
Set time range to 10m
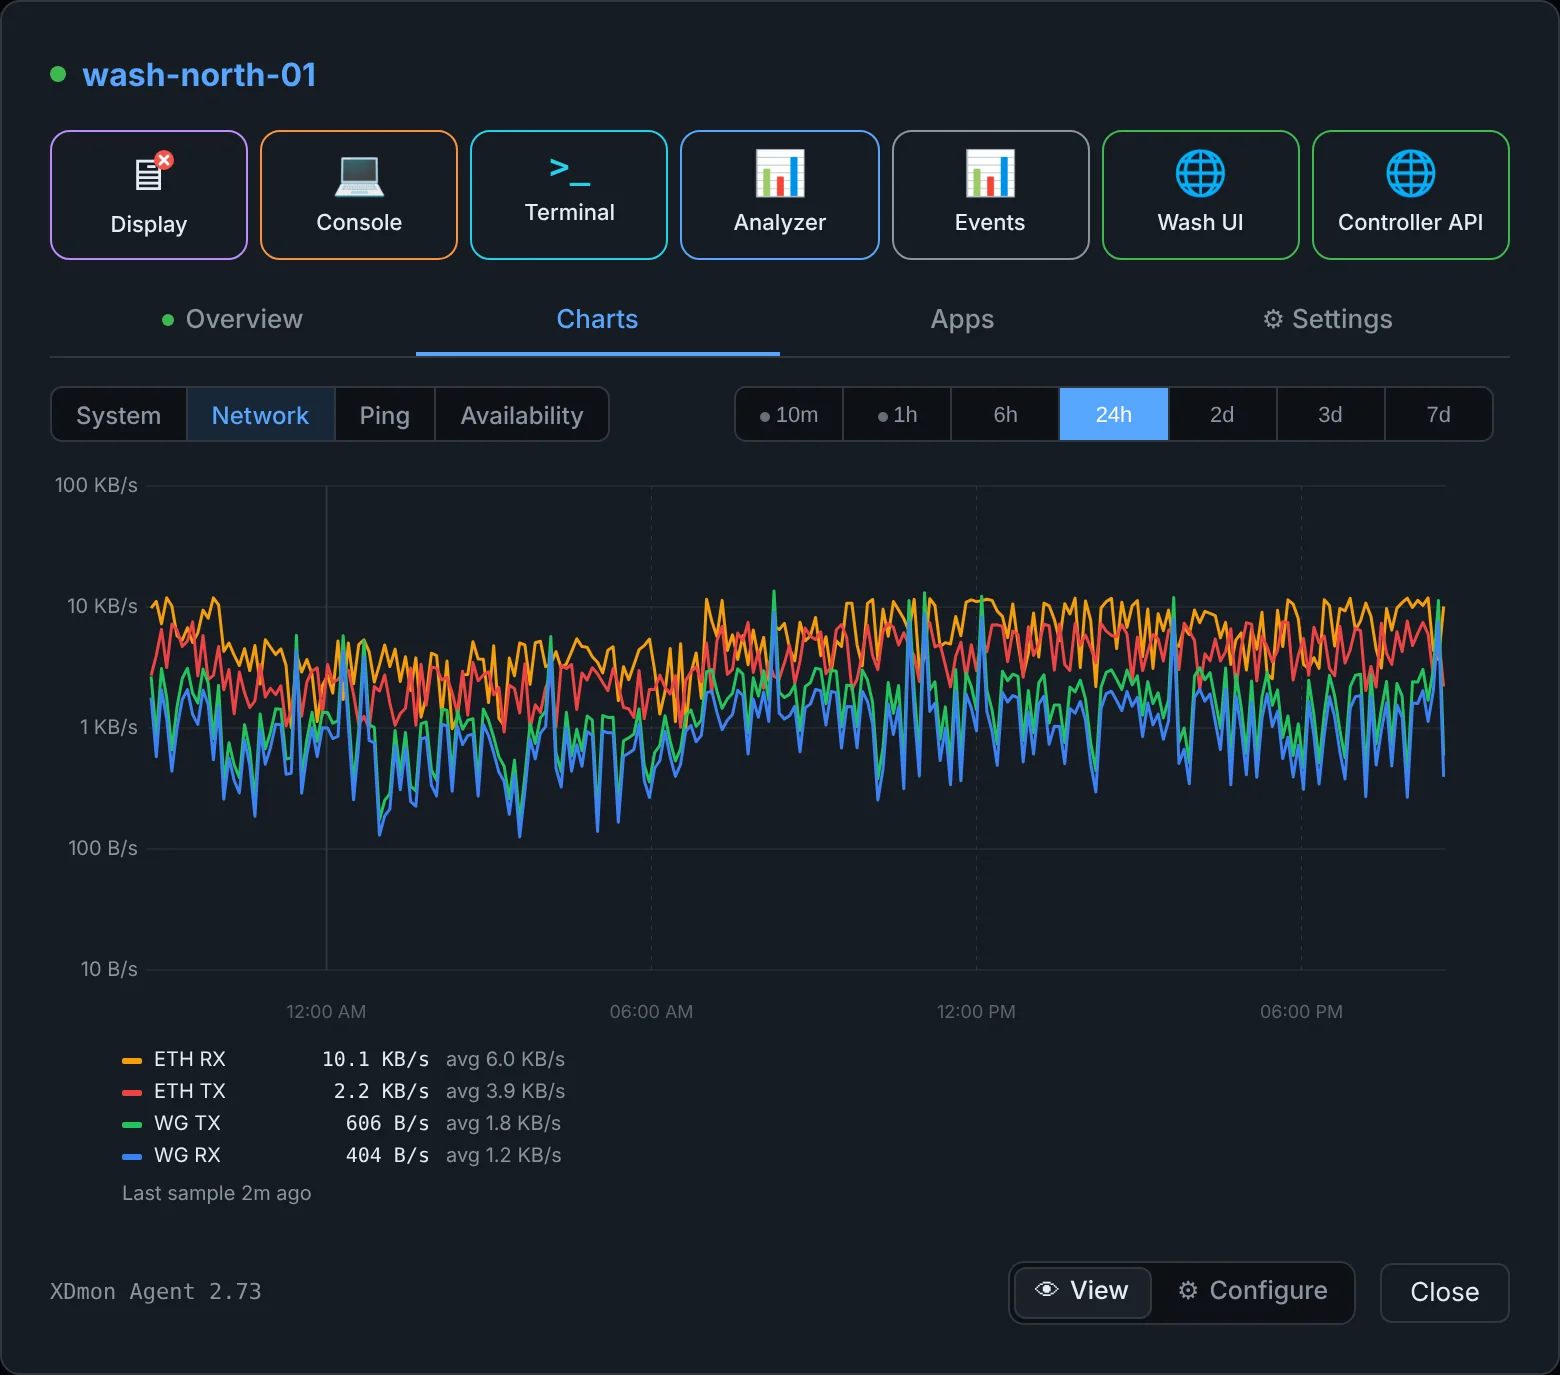coord(789,415)
